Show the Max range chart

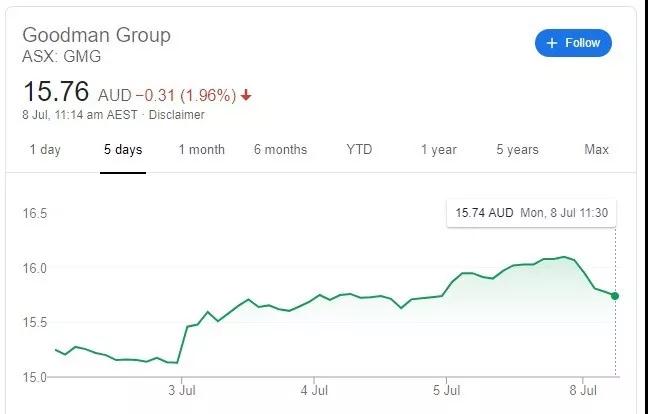(596, 150)
